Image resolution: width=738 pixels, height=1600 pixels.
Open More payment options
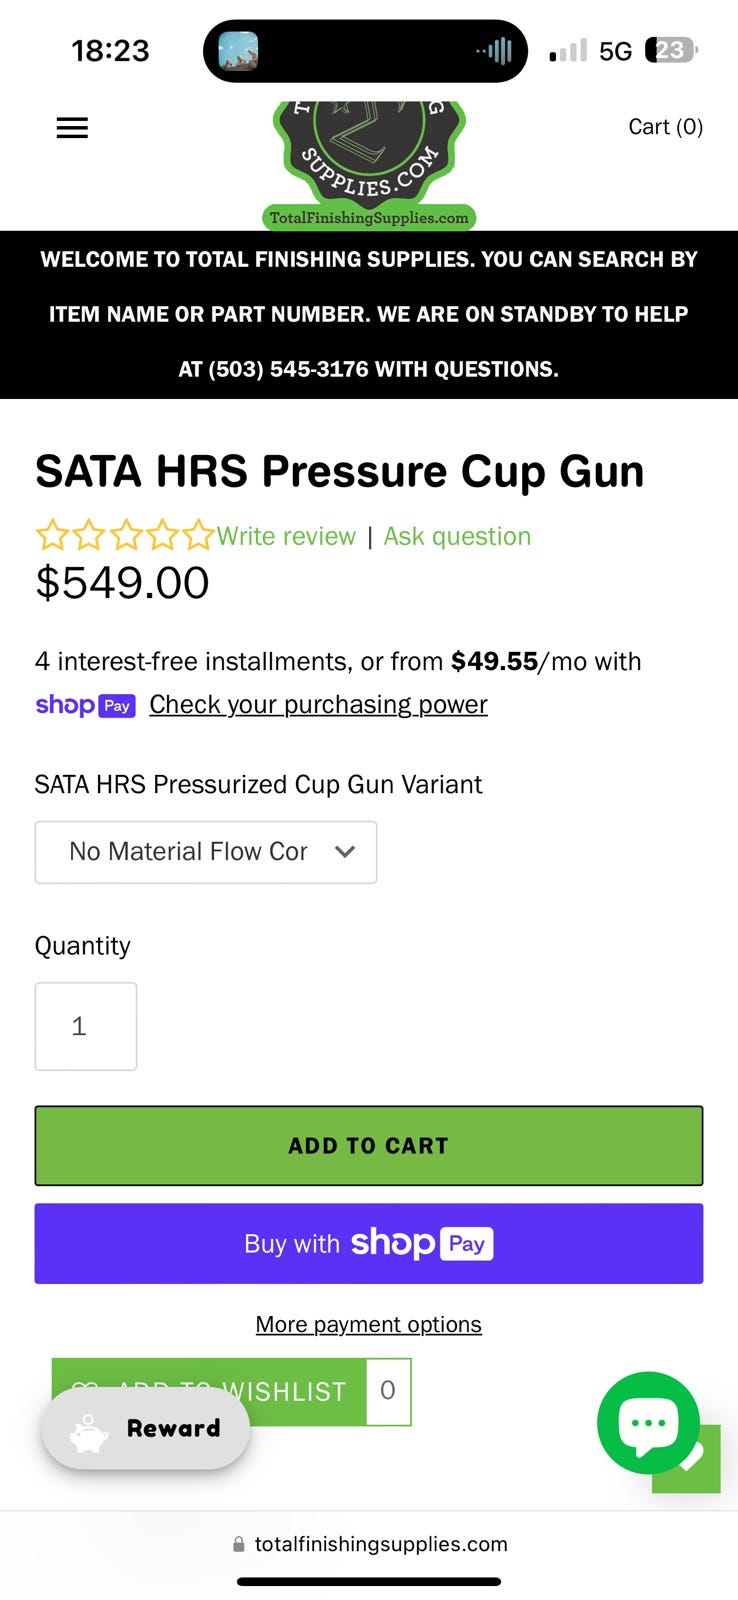369,1324
